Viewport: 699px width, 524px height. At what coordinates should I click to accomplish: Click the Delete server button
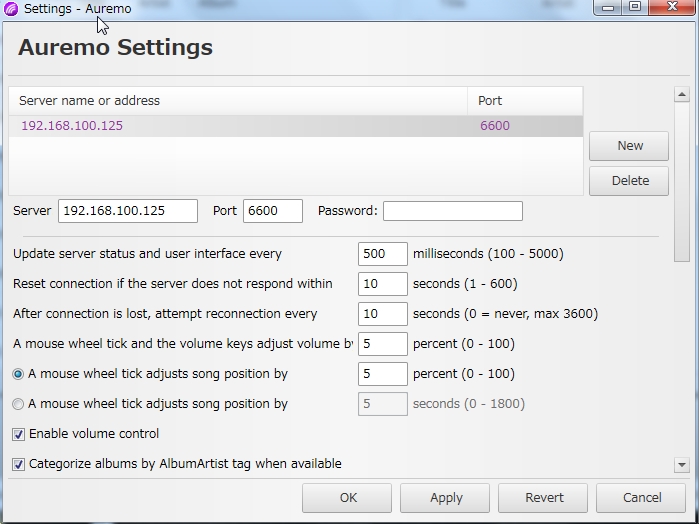tap(629, 181)
